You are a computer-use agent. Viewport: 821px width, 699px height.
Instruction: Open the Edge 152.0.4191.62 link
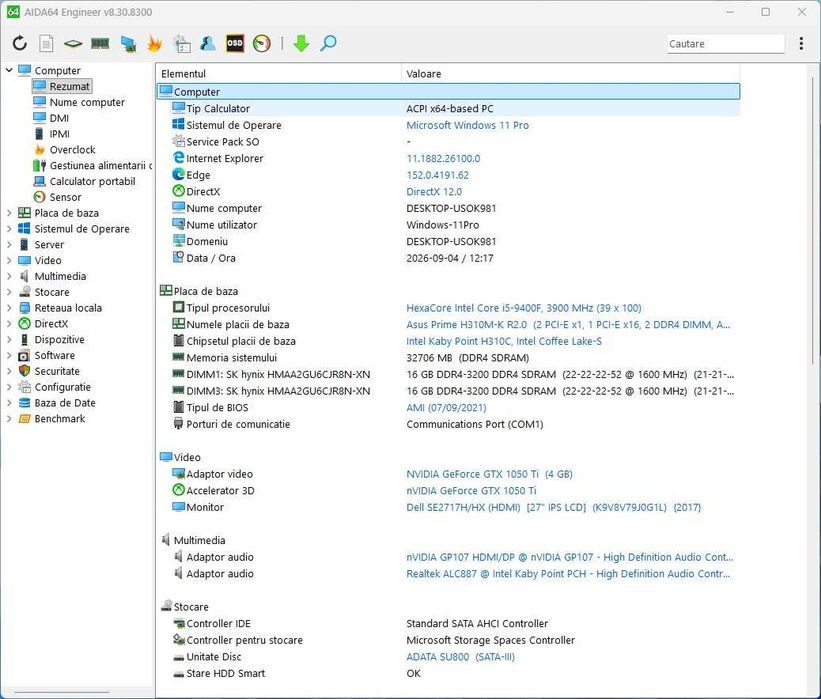pos(438,175)
